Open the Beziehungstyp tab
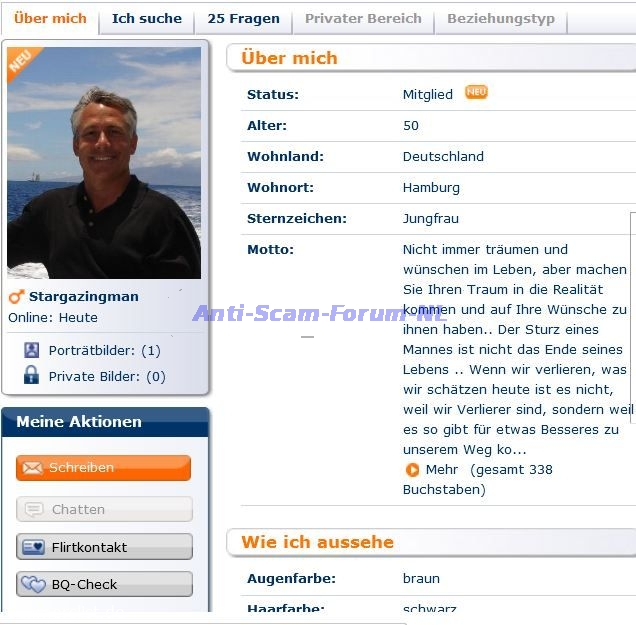The height and width of the screenshot is (625, 636). click(x=501, y=19)
